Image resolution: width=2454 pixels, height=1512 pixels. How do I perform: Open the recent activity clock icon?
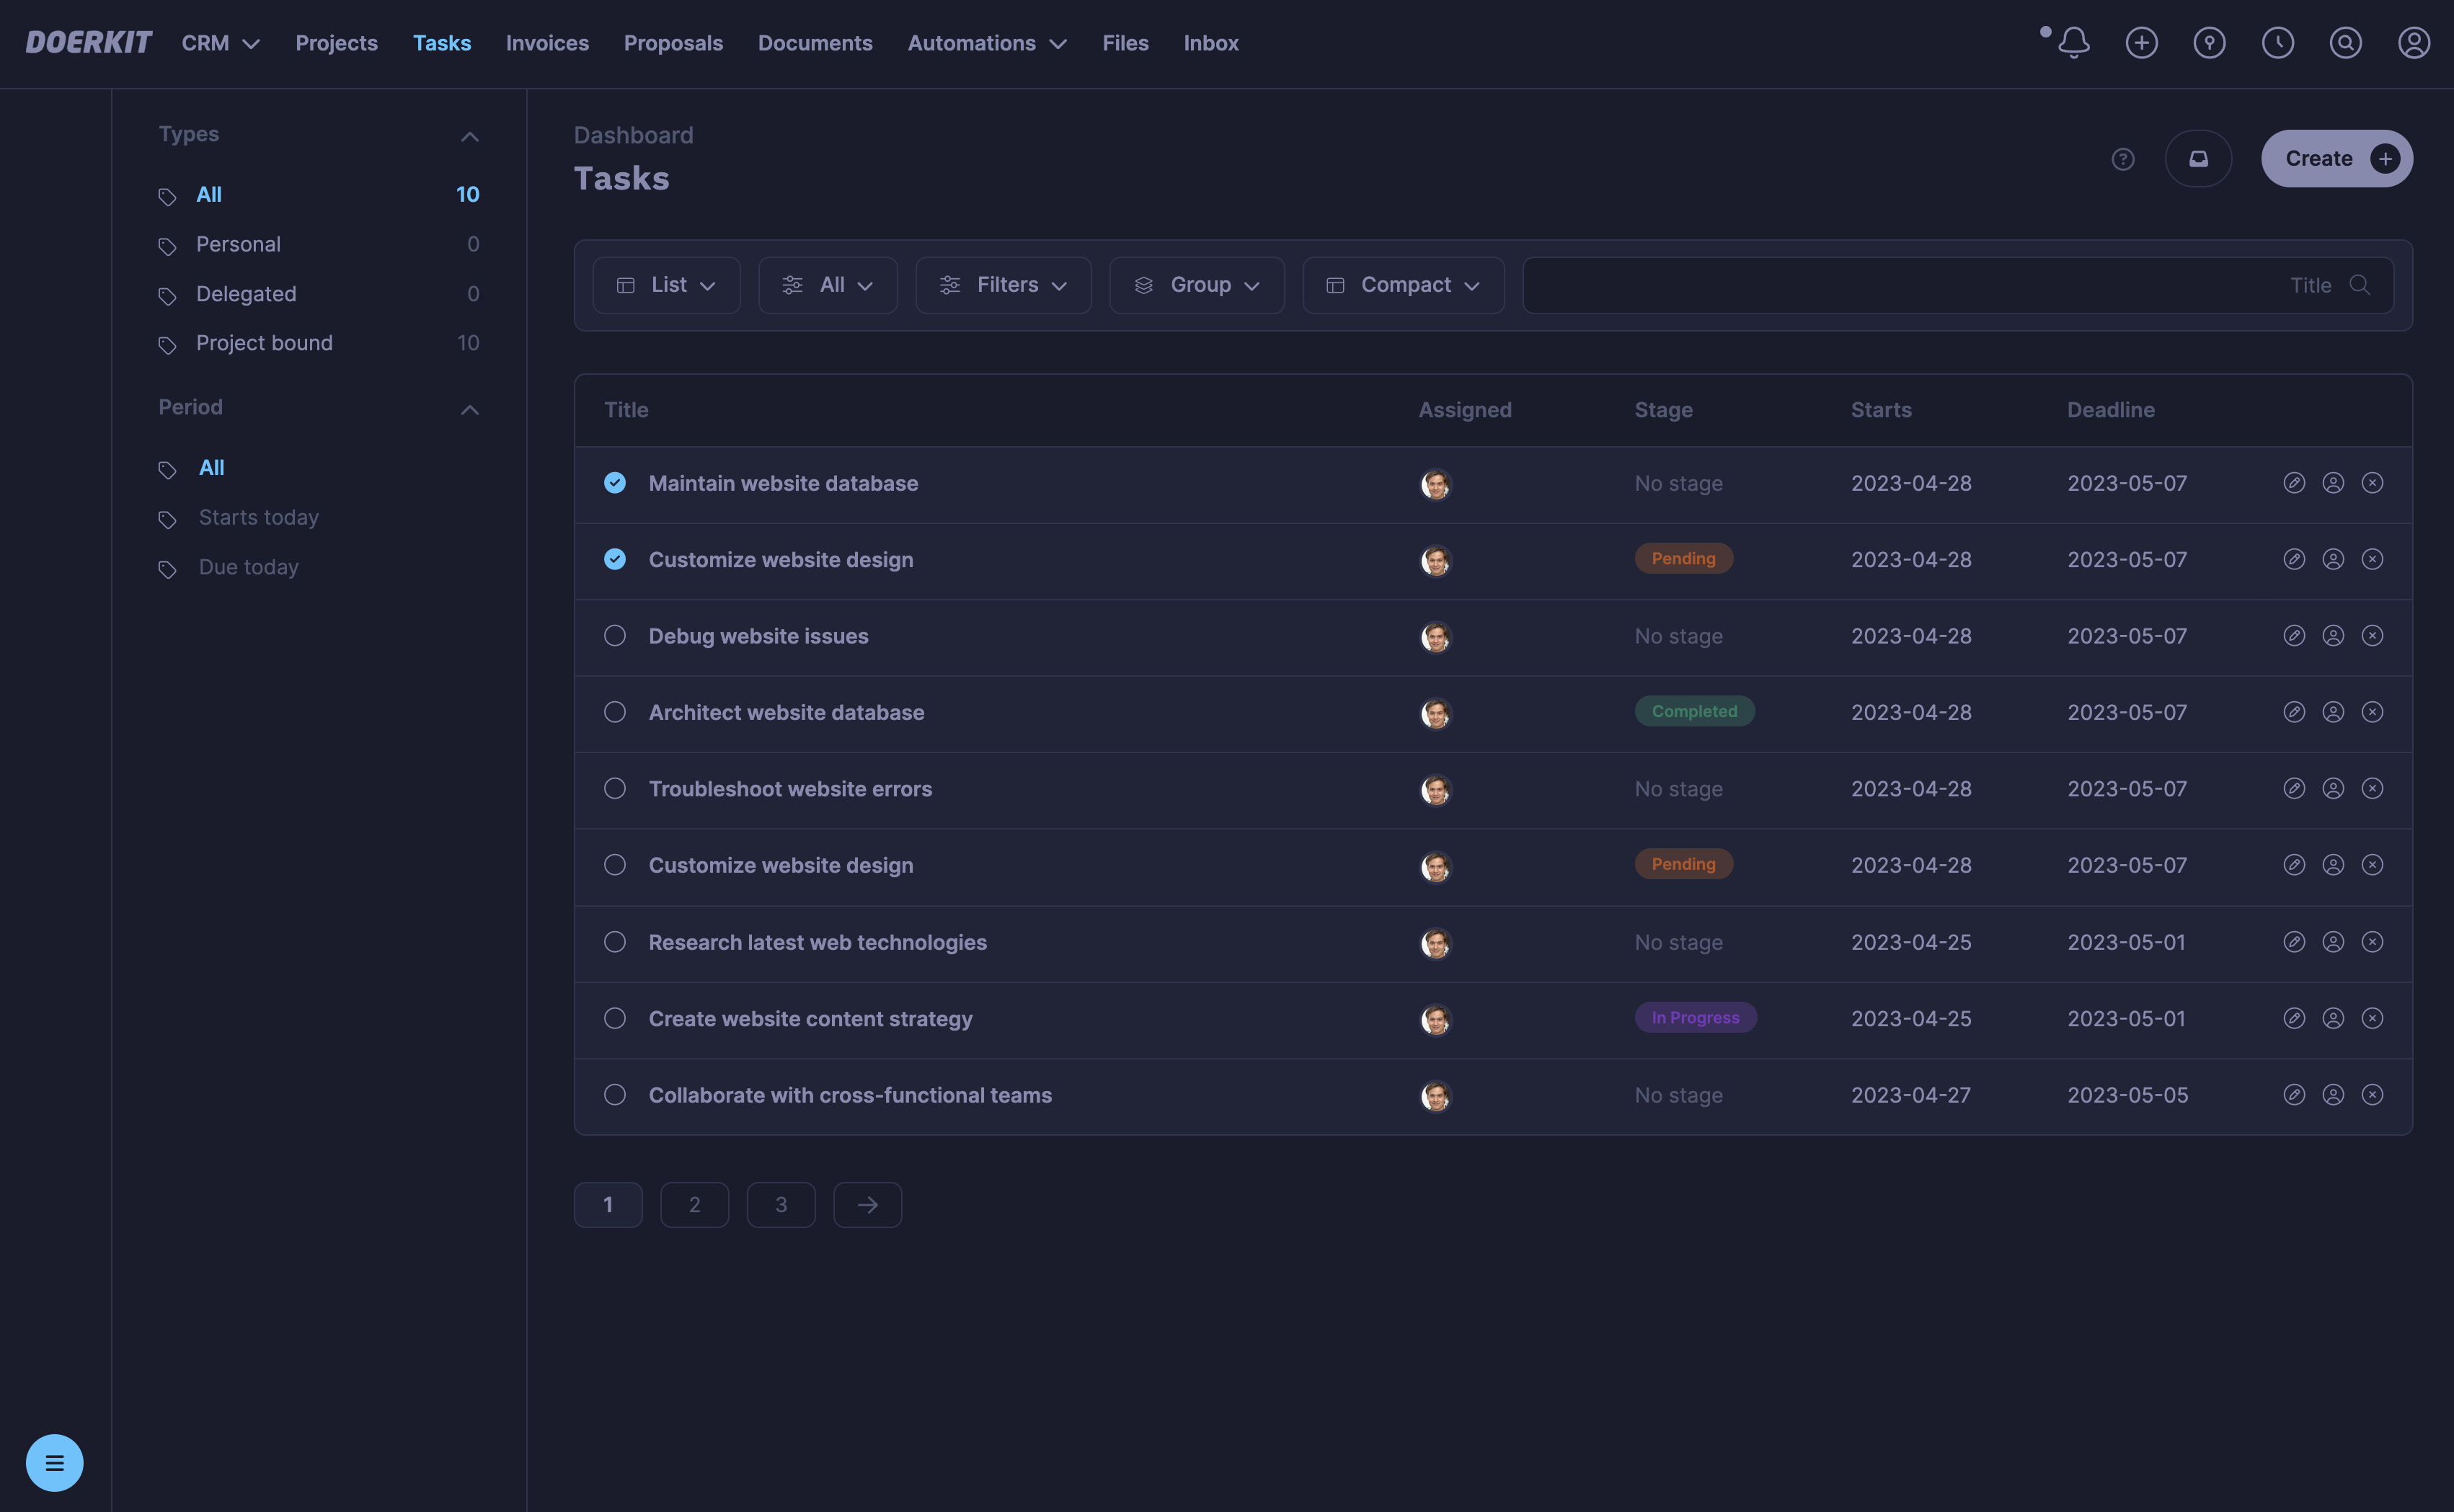[2277, 43]
